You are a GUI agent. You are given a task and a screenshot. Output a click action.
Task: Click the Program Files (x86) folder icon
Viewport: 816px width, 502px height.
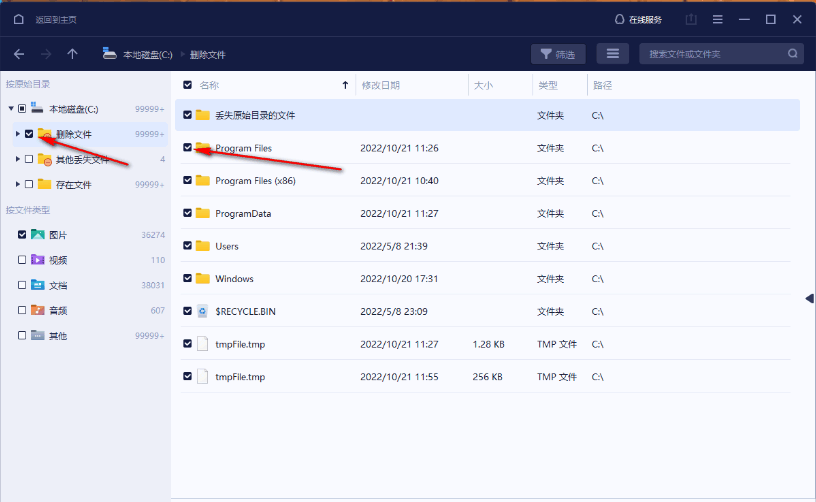click(202, 181)
